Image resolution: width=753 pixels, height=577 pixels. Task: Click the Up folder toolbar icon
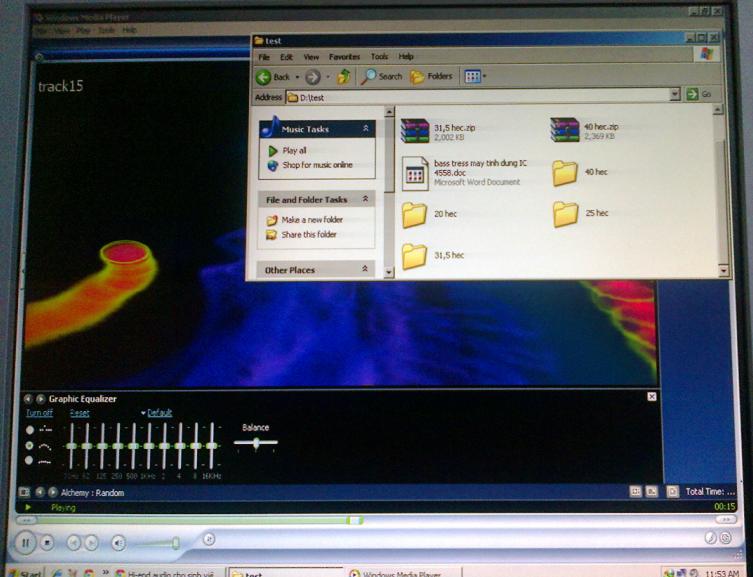pos(344,77)
